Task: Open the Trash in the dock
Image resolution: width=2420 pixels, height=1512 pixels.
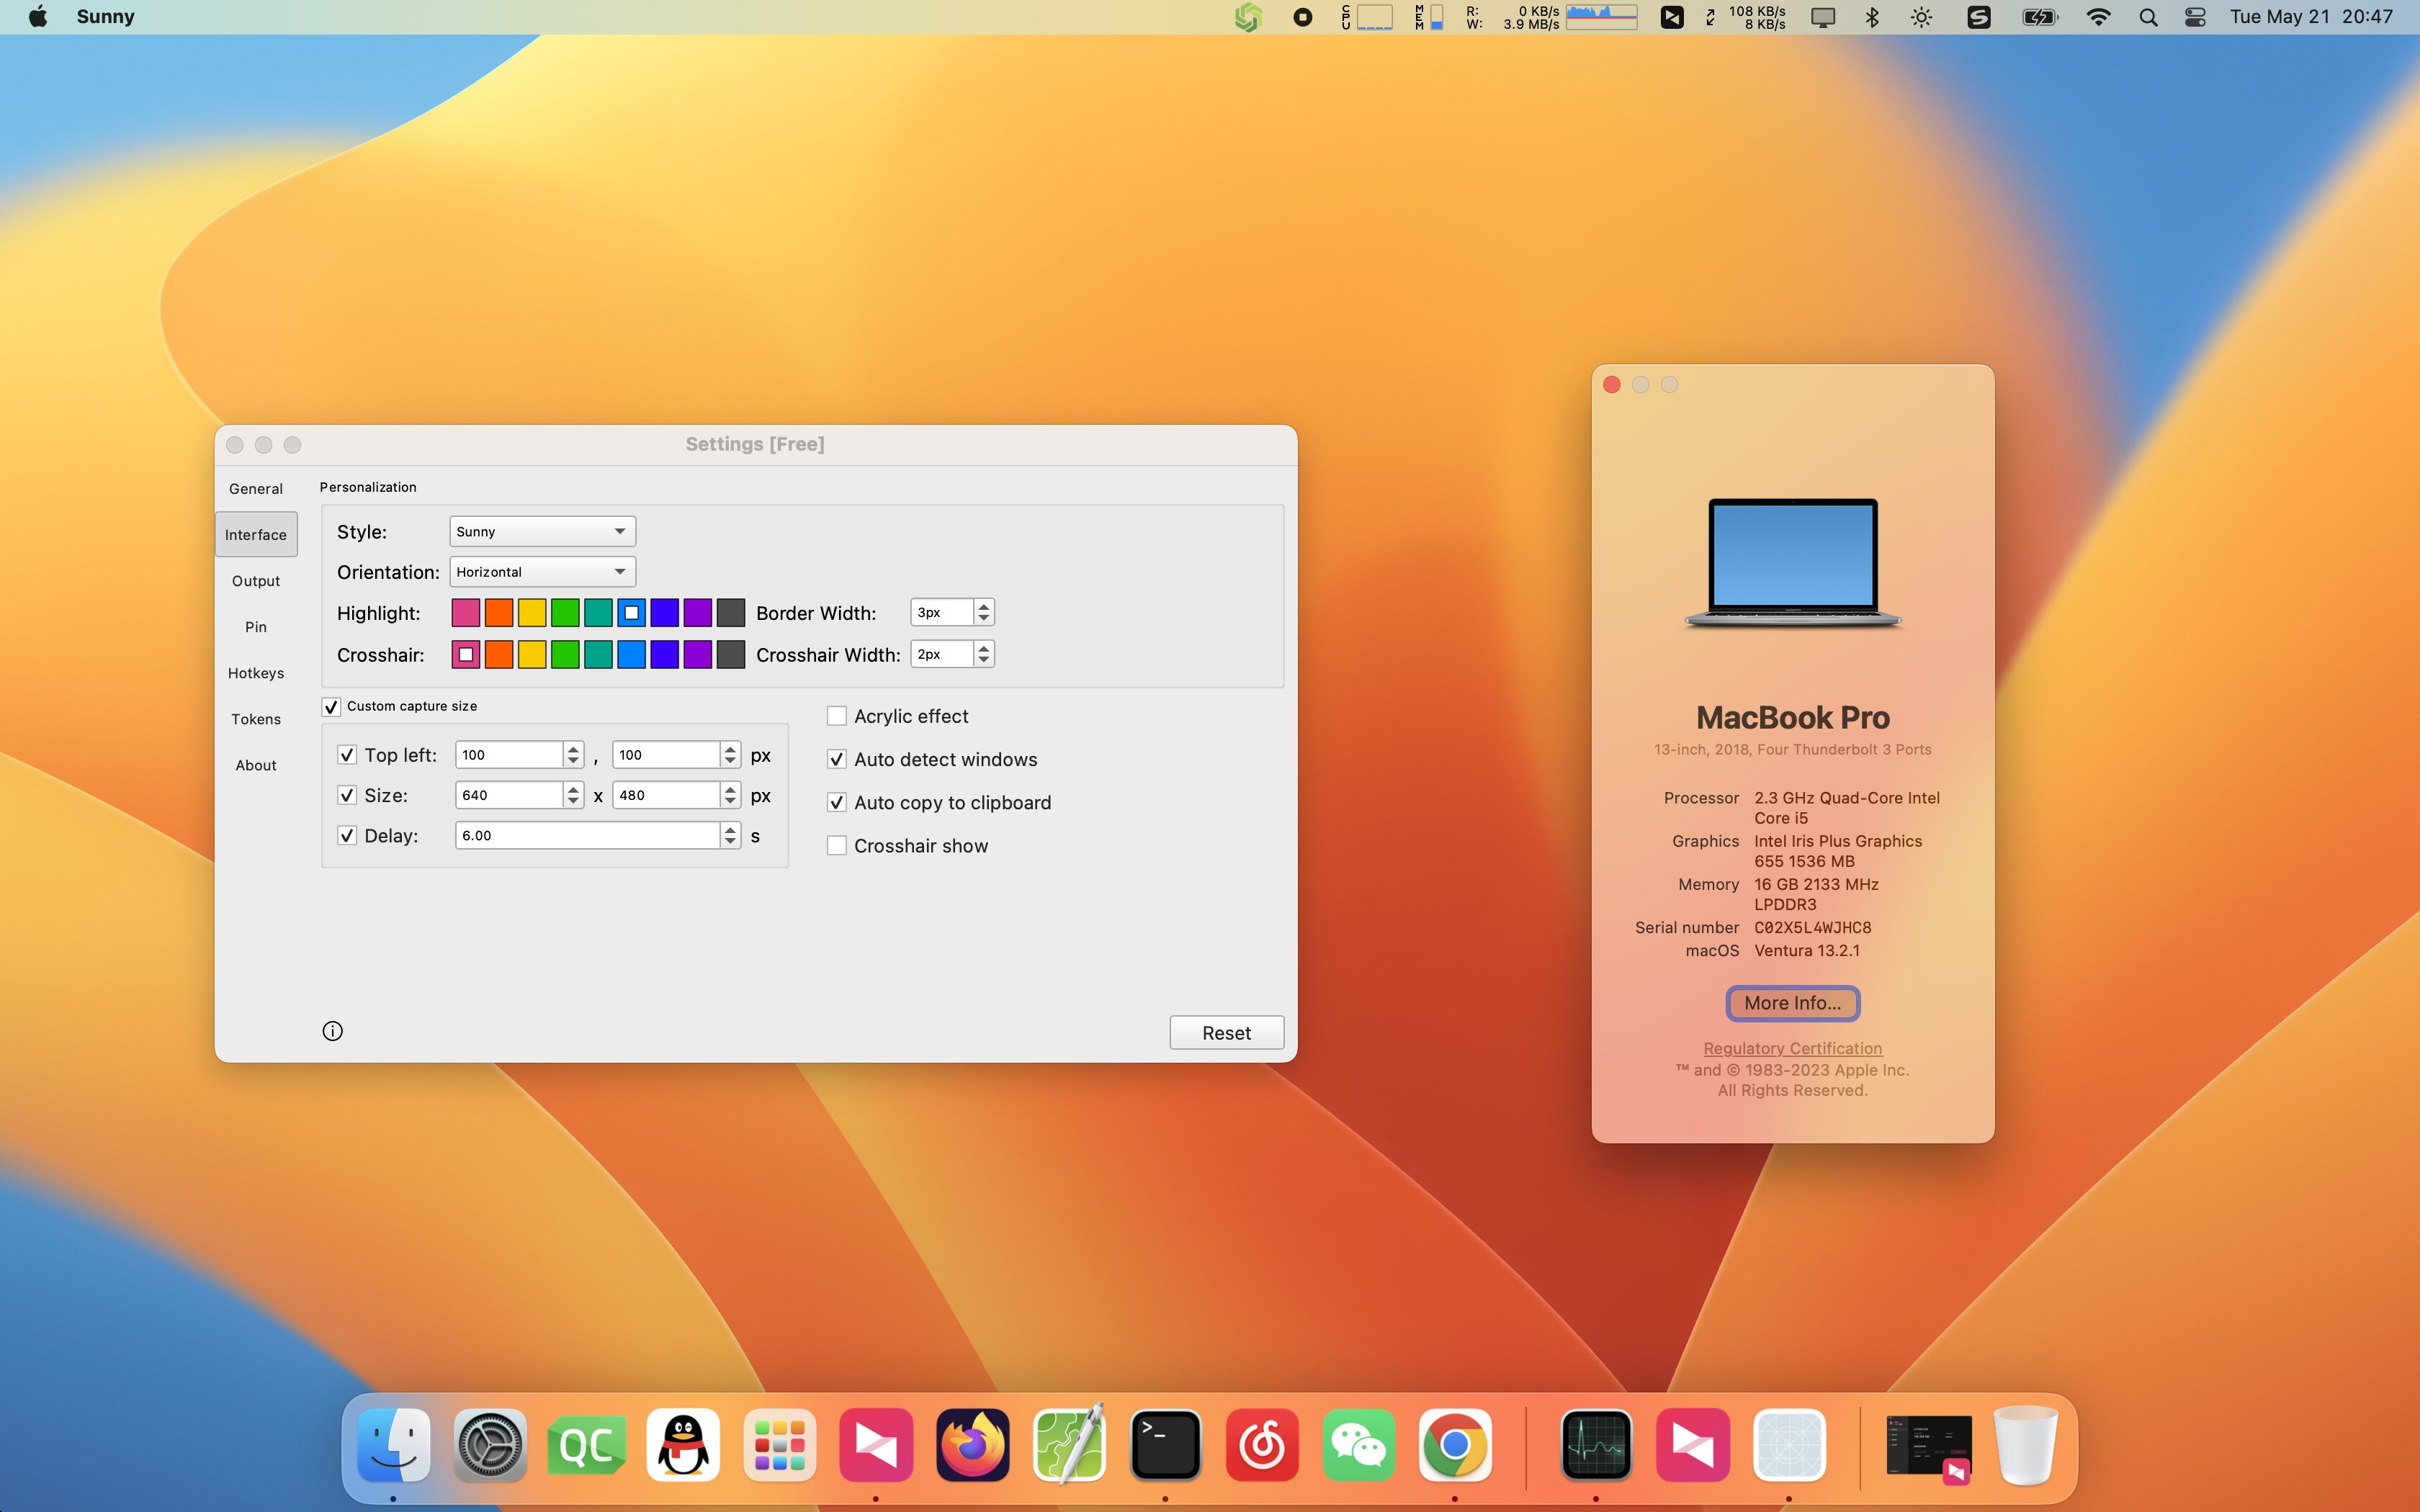Action: point(2025,1445)
